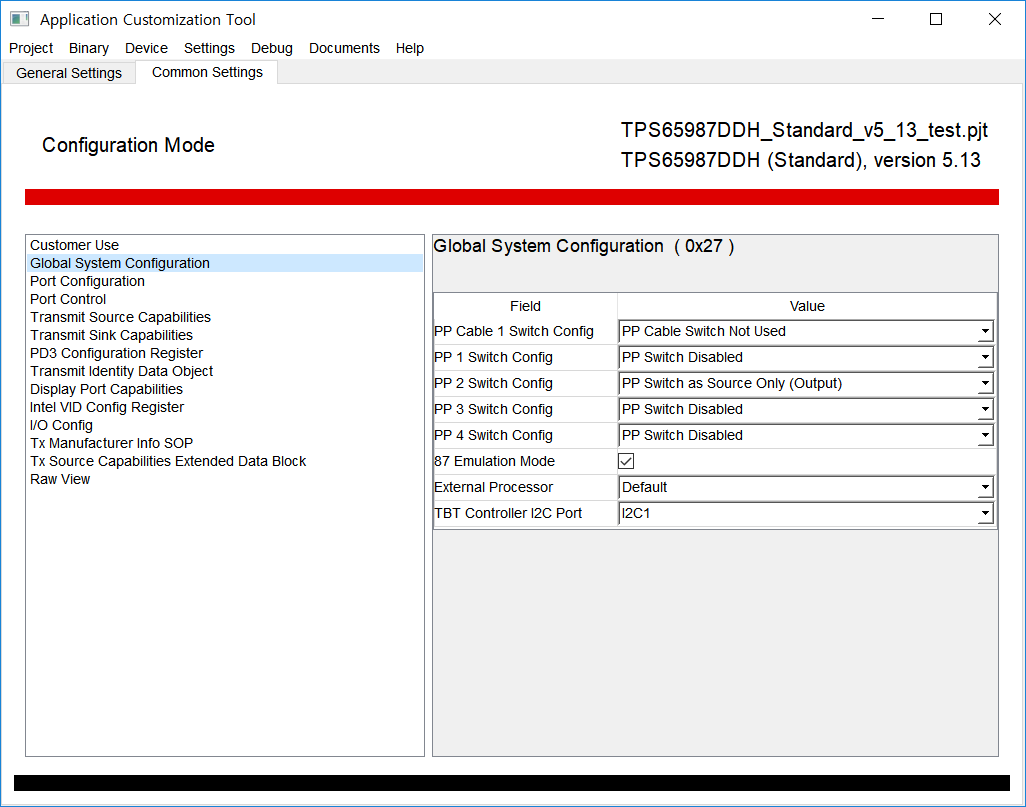Select Transmit Sink Capabilities entry
The image size is (1026, 807).
(x=226, y=335)
